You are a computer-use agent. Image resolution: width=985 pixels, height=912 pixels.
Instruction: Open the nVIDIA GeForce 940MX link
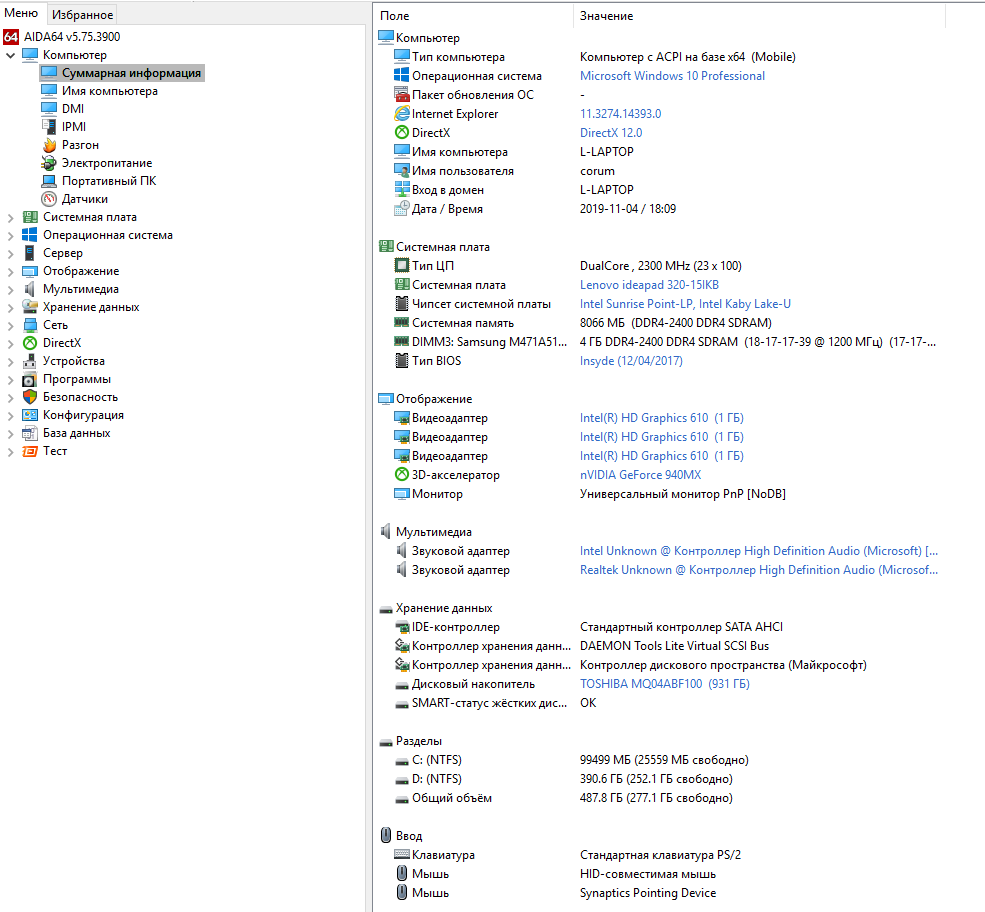640,475
